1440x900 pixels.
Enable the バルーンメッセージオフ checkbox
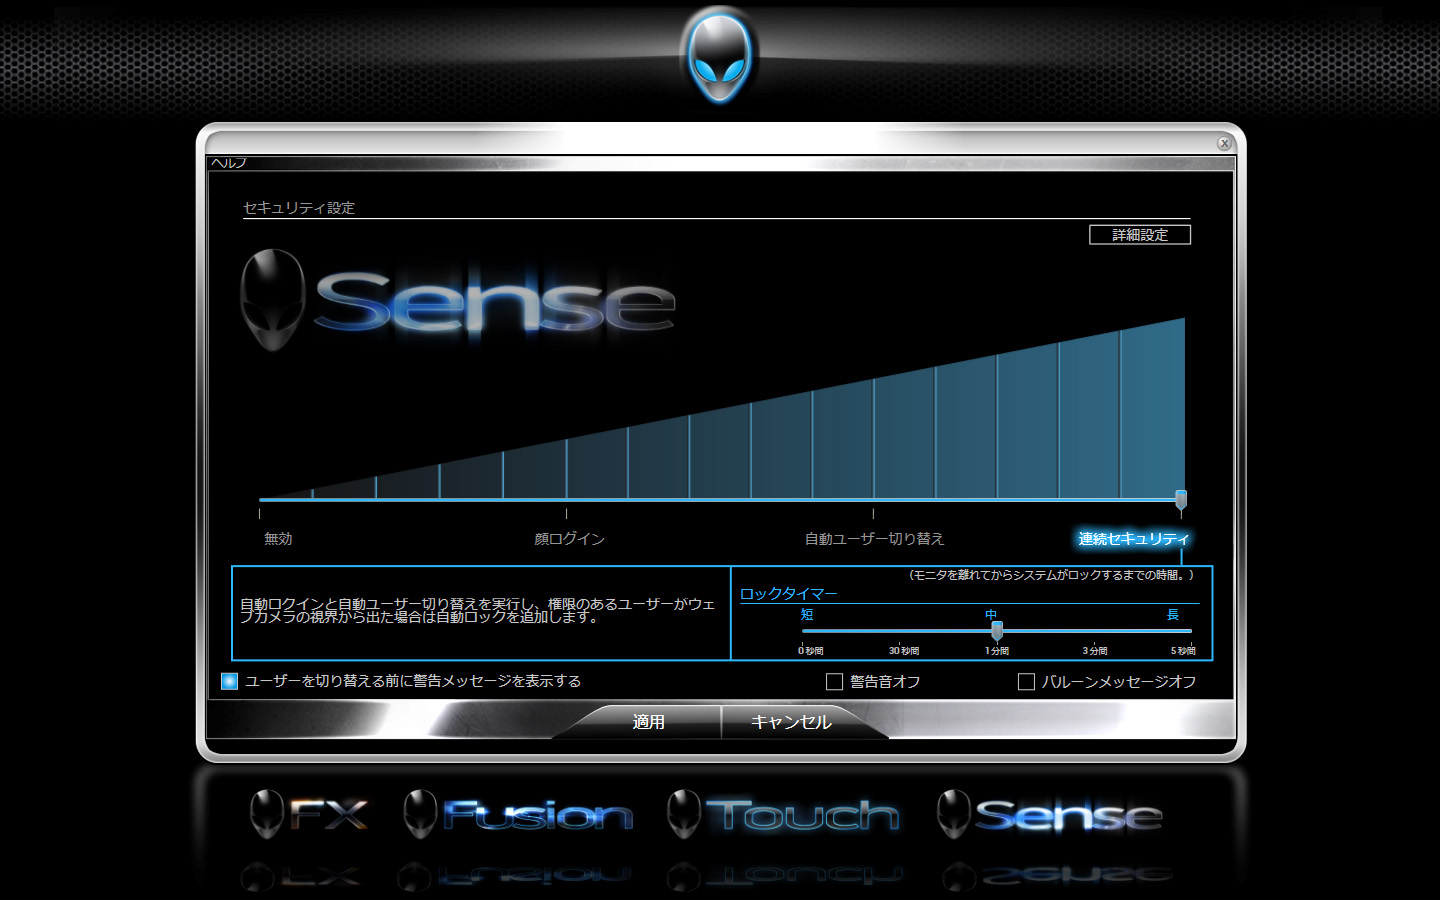[x=1026, y=682]
